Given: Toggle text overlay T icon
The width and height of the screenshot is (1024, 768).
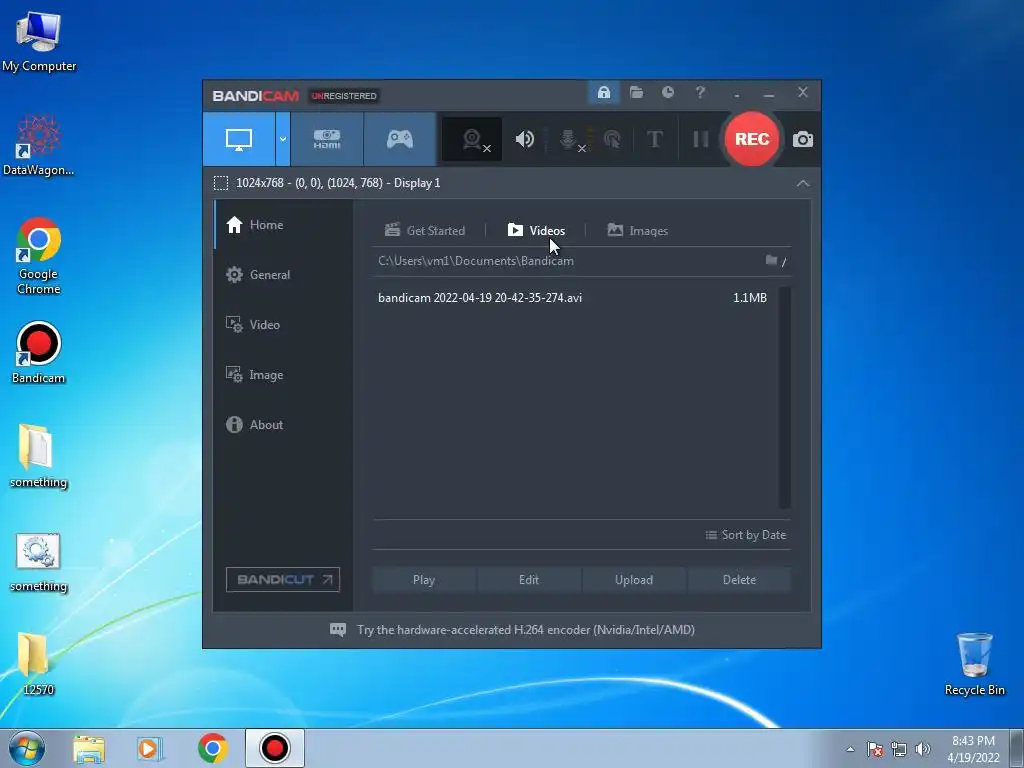Looking at the screenshot, I should click(654, 139).
